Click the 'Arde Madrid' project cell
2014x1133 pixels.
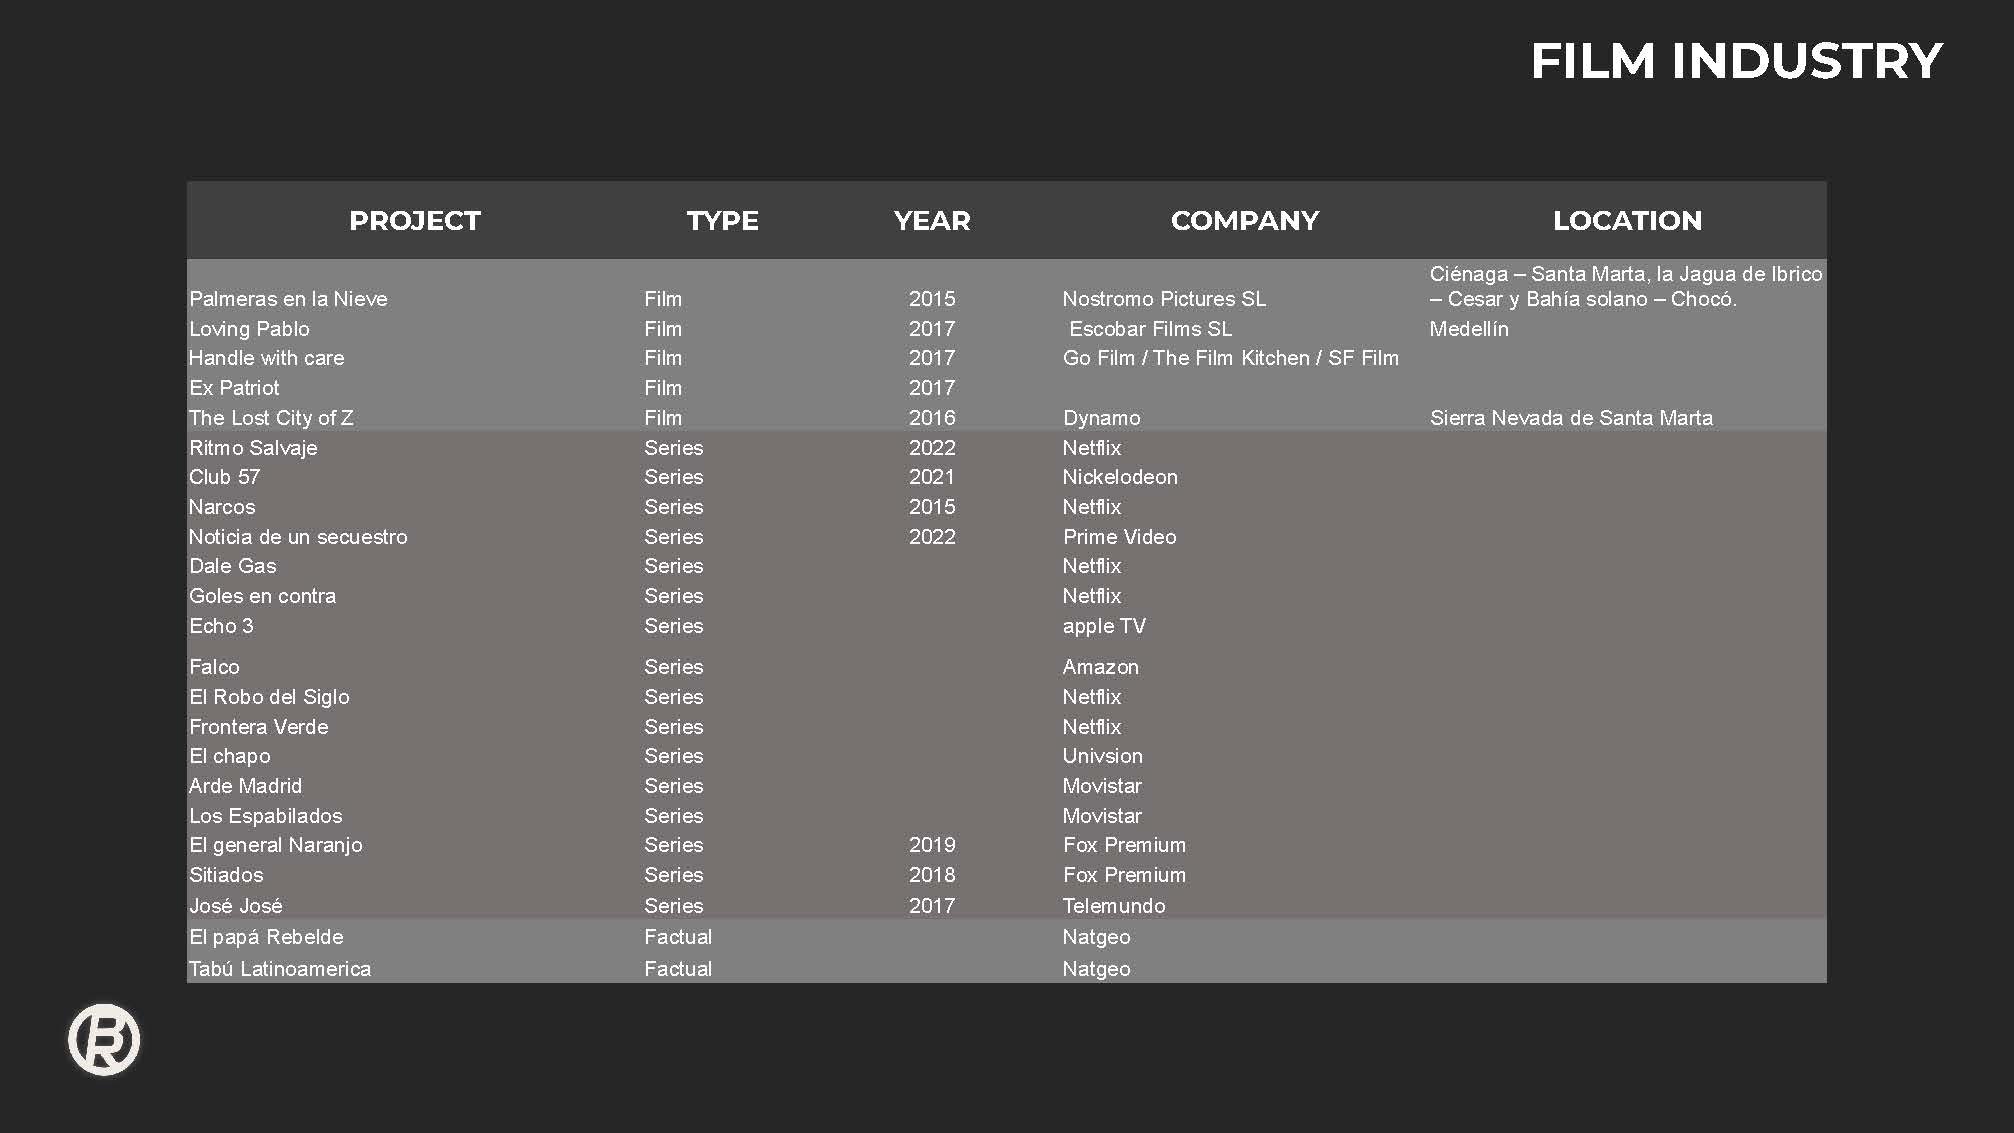(x=245, y=786)
